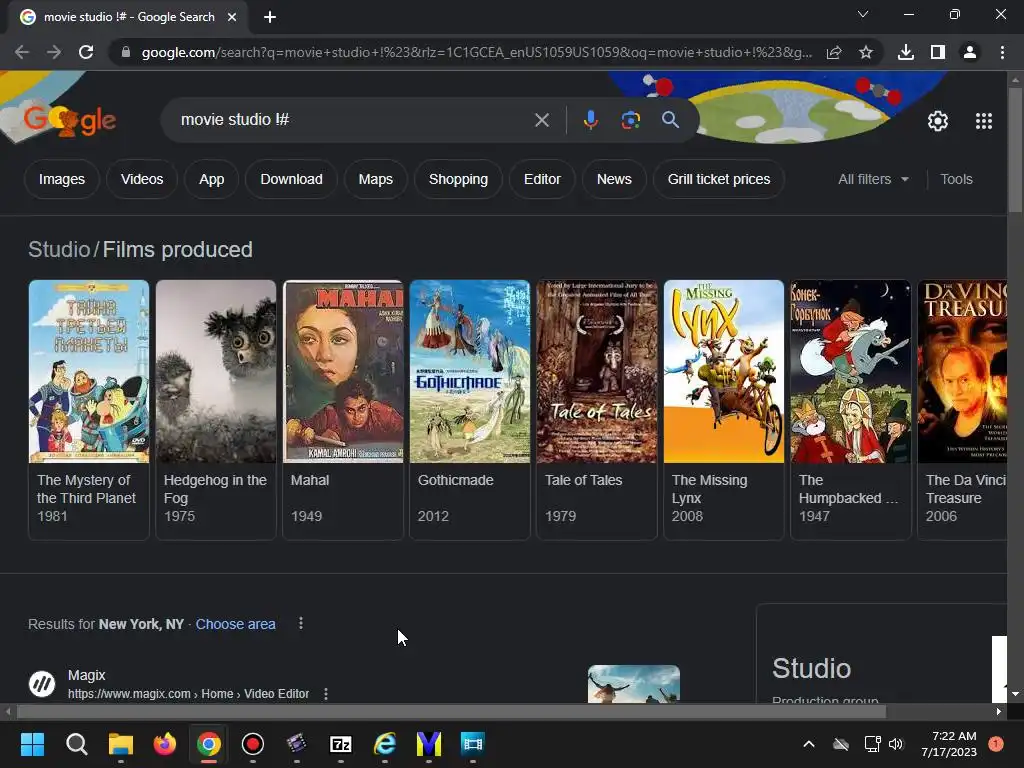Open File Explorer from the taskbar

pyautogui.click(x=120, y=744)
